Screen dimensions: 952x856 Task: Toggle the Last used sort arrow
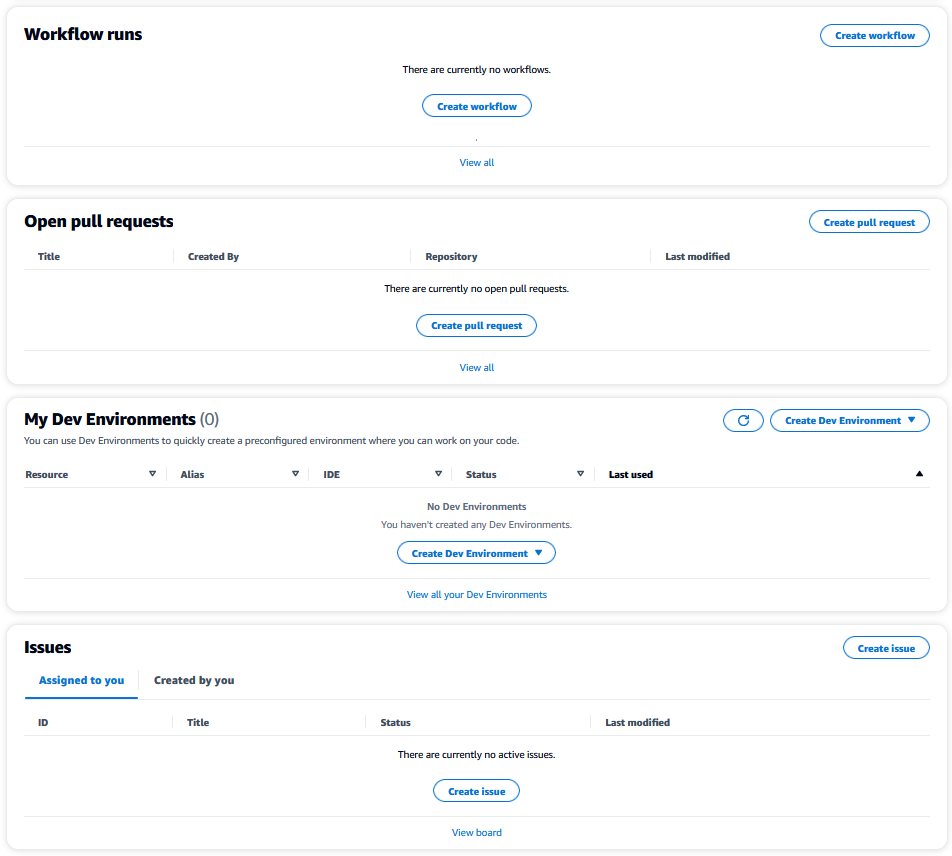coord(919,473)
